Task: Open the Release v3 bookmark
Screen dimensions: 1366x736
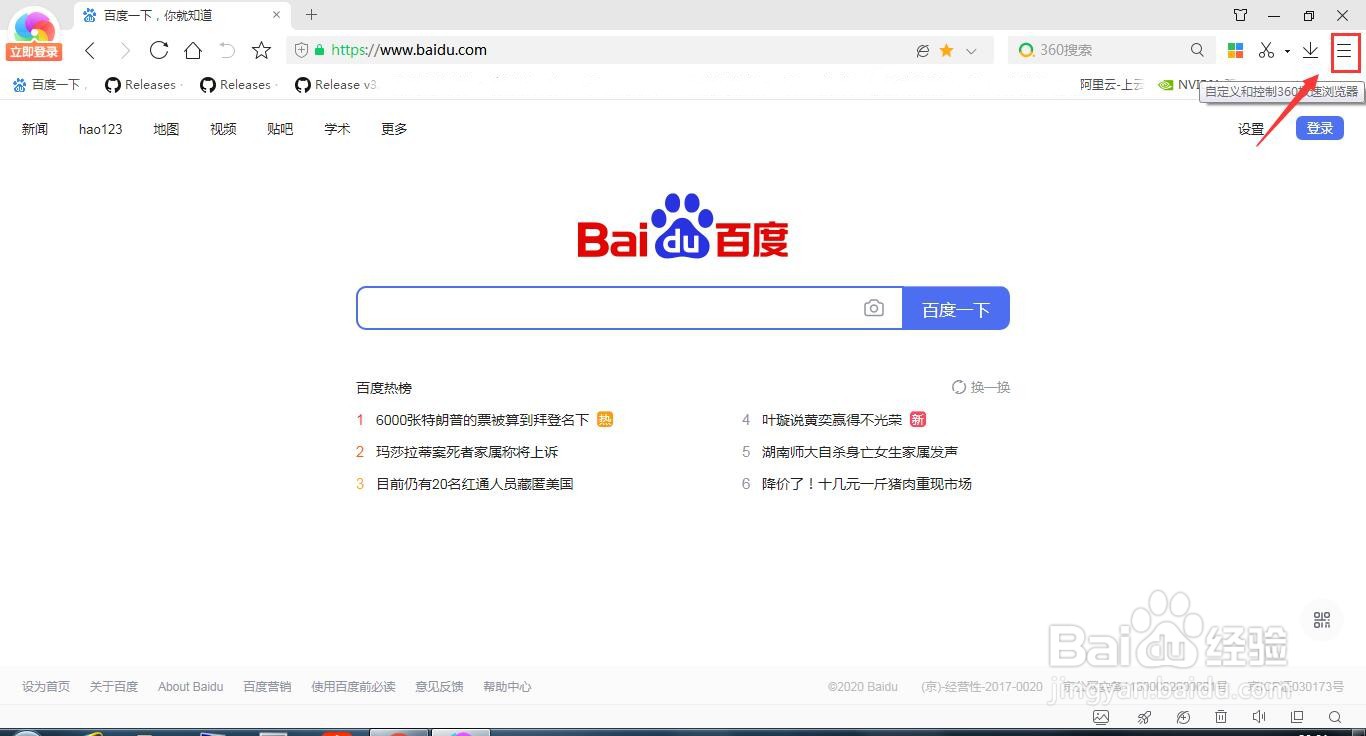Action: pyautogui.click(x=336, y=85)
